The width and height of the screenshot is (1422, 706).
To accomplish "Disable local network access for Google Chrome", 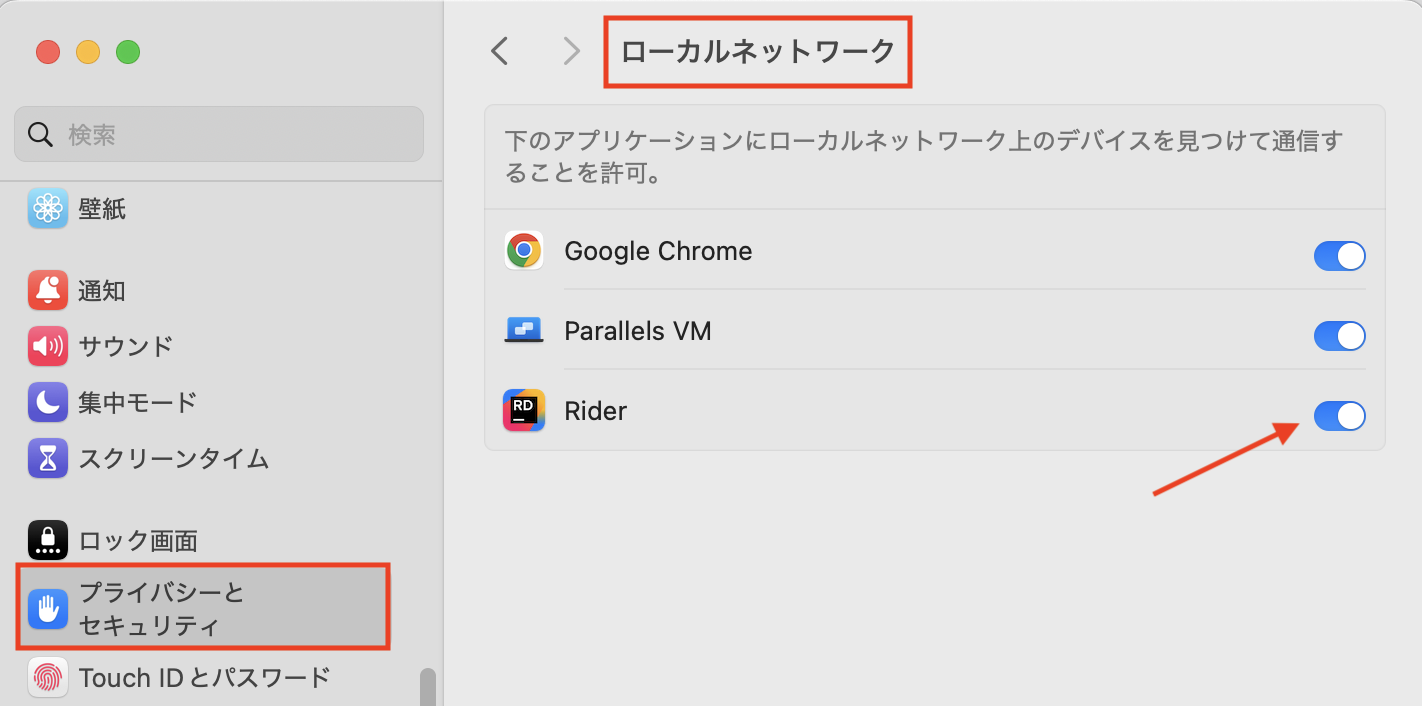I will pos(1339,256).
